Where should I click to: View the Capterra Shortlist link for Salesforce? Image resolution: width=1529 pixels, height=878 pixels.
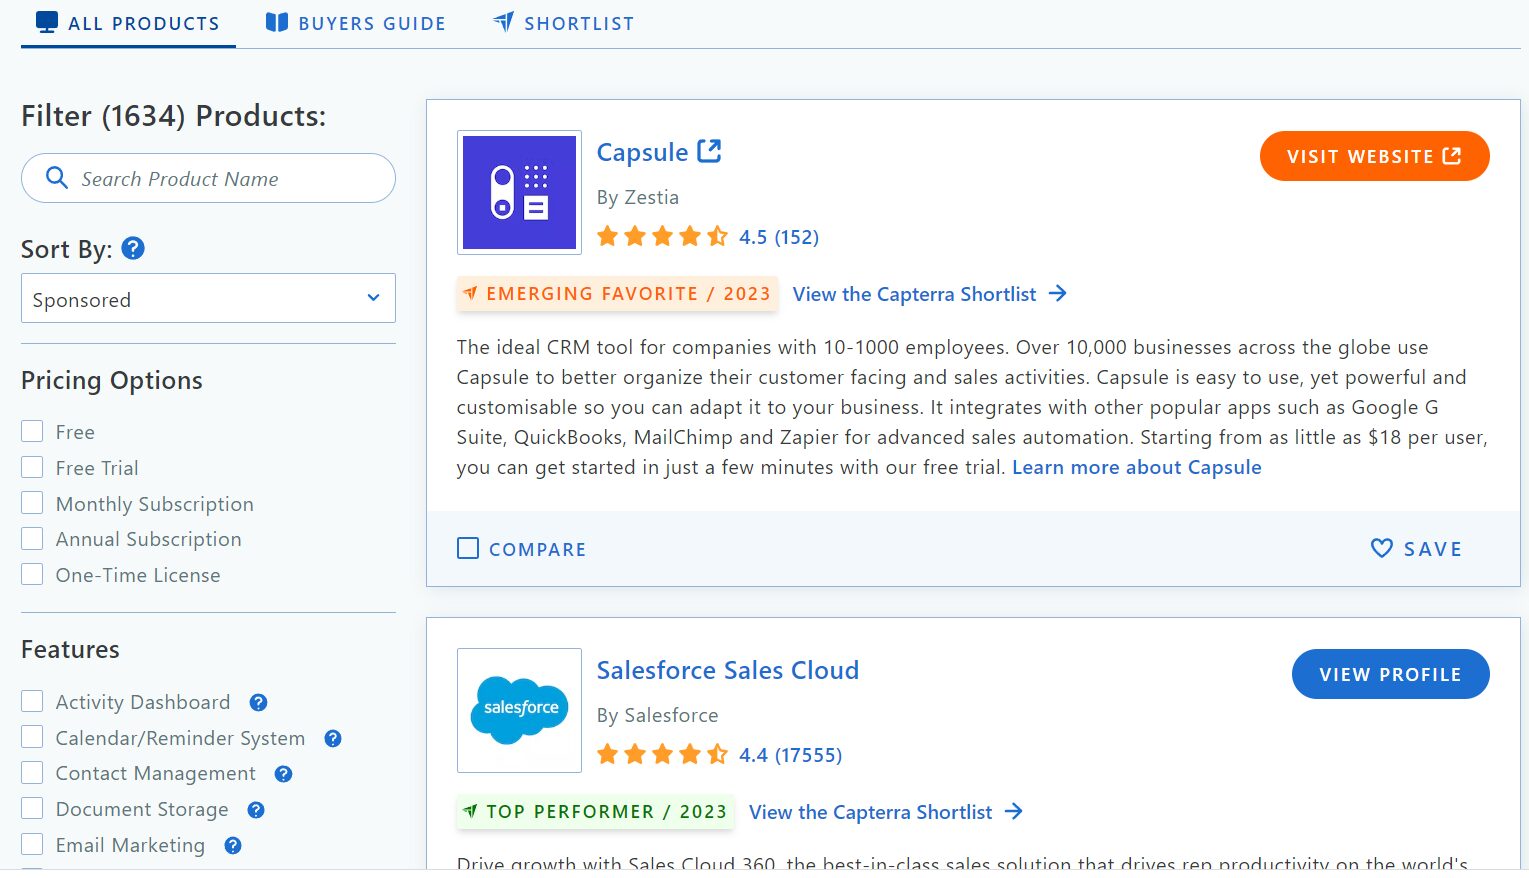point(871,812)
